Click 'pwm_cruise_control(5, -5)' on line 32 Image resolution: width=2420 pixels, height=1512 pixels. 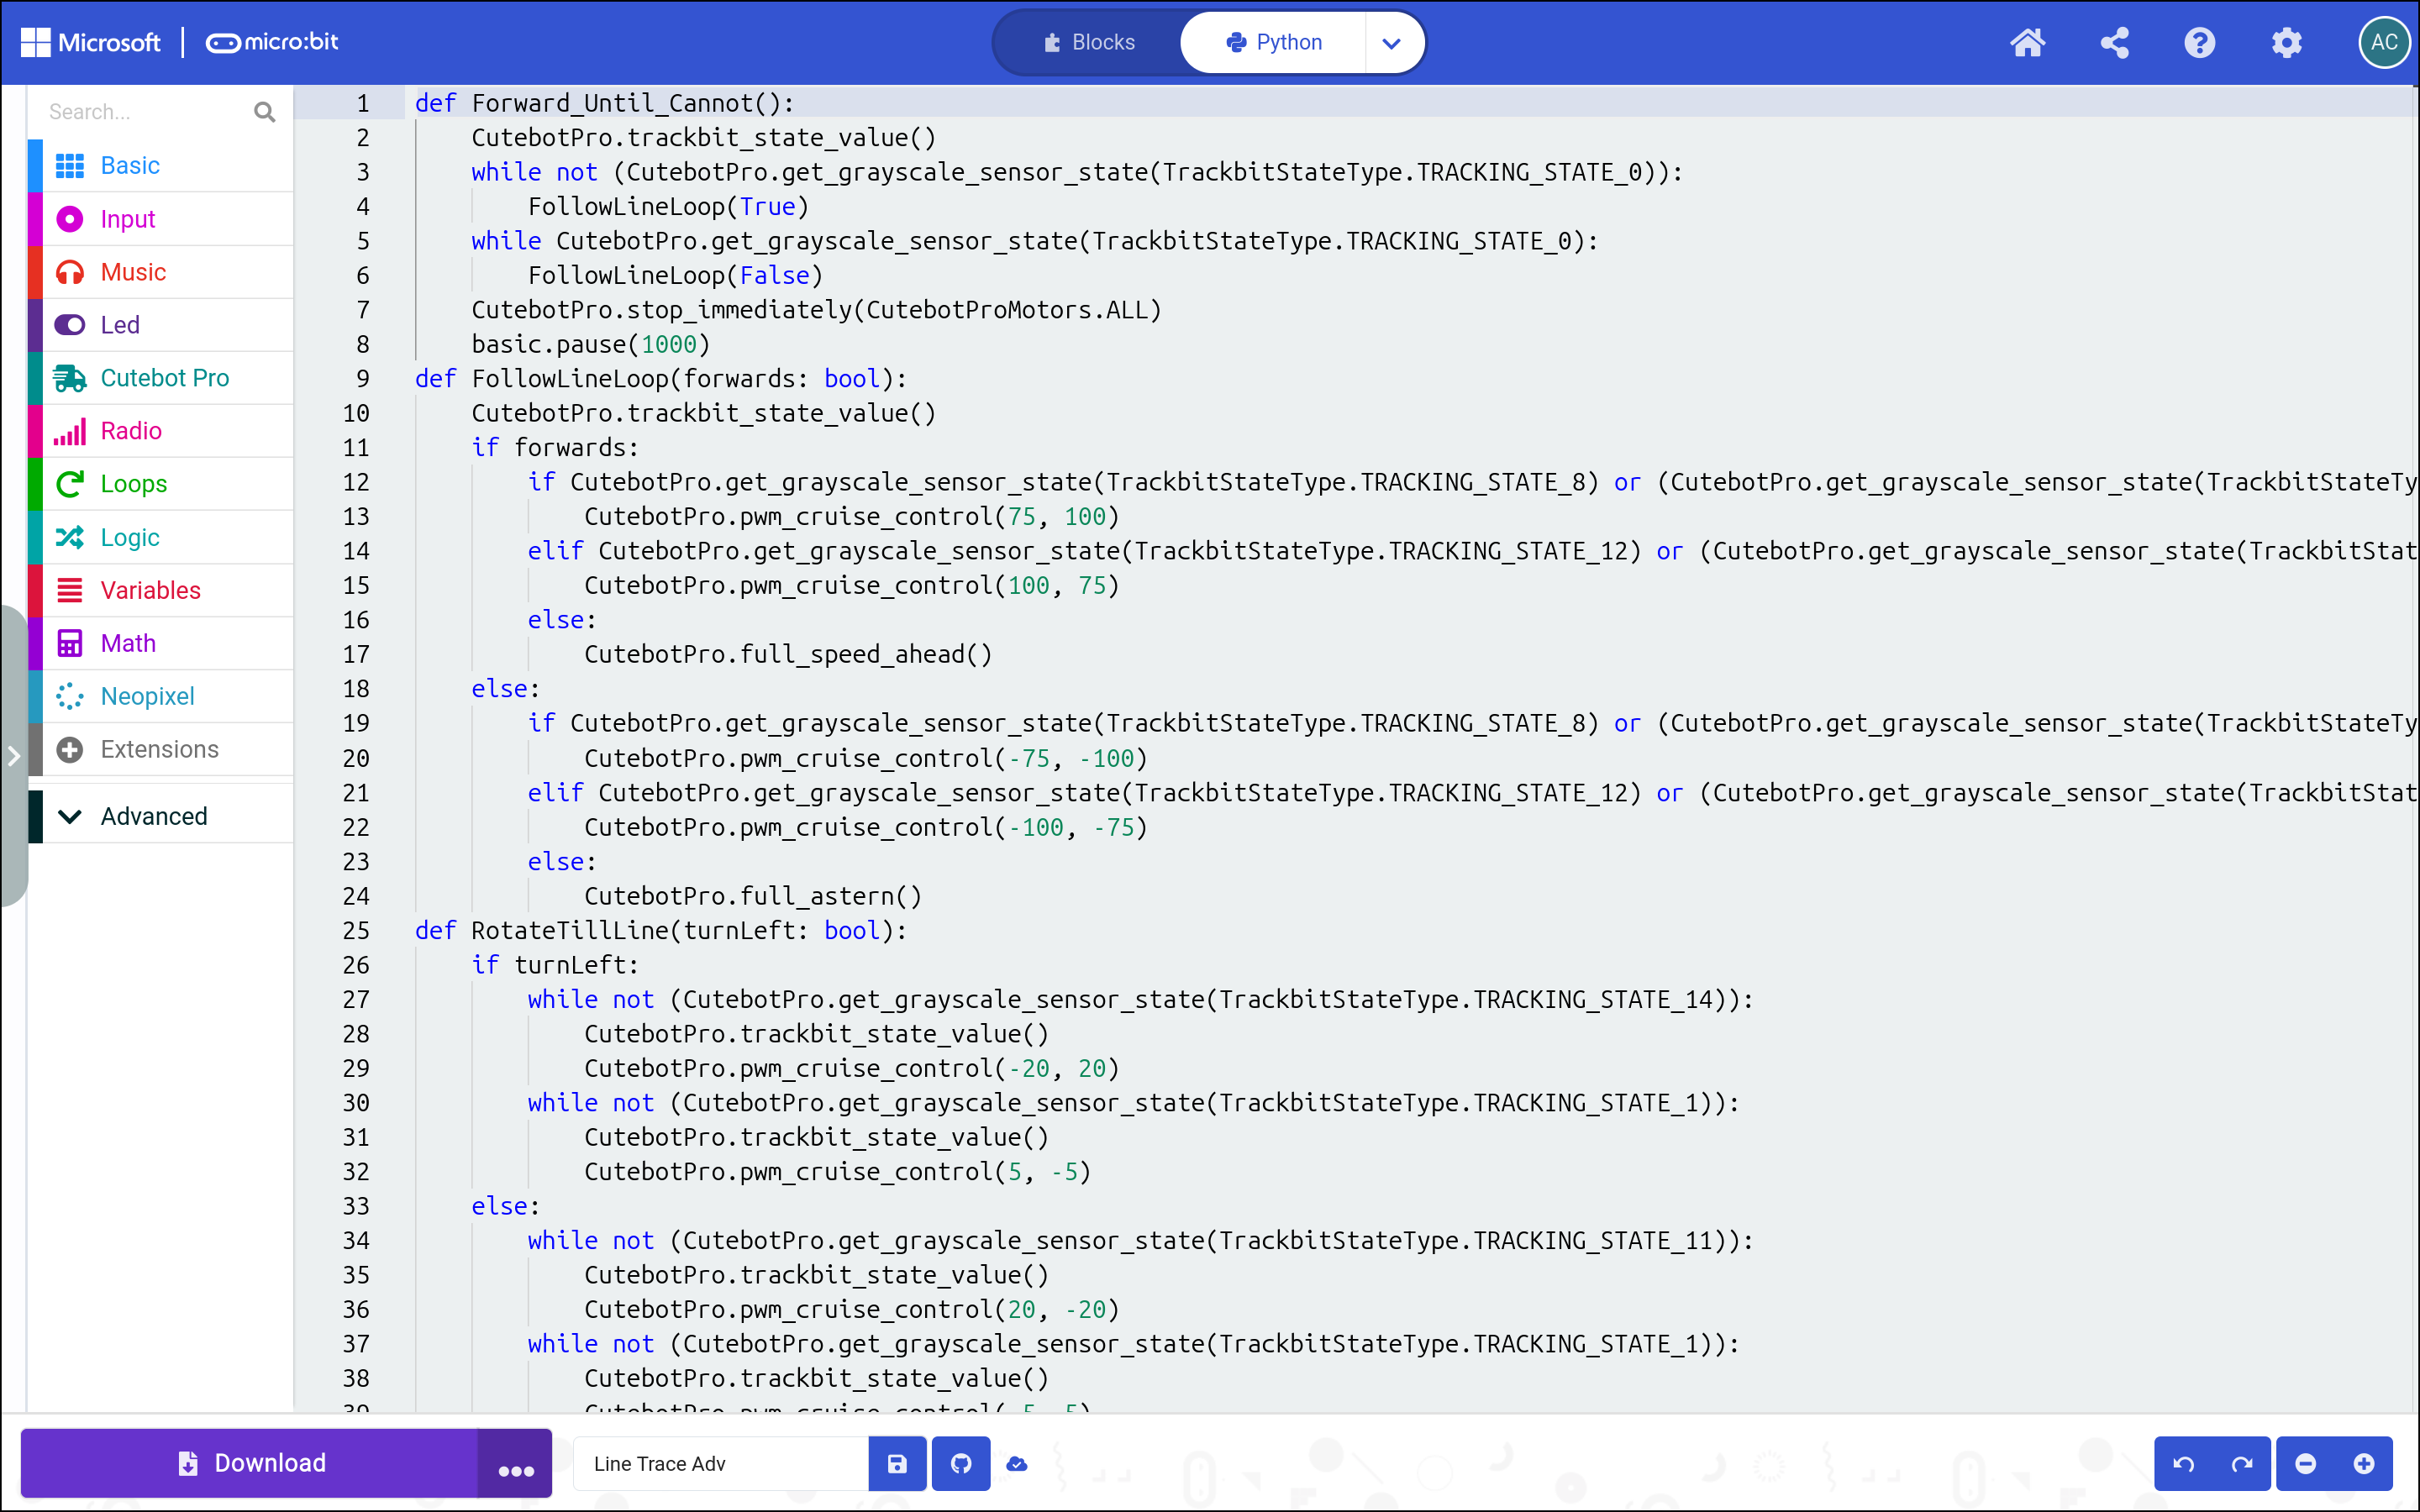[915, 1172]
